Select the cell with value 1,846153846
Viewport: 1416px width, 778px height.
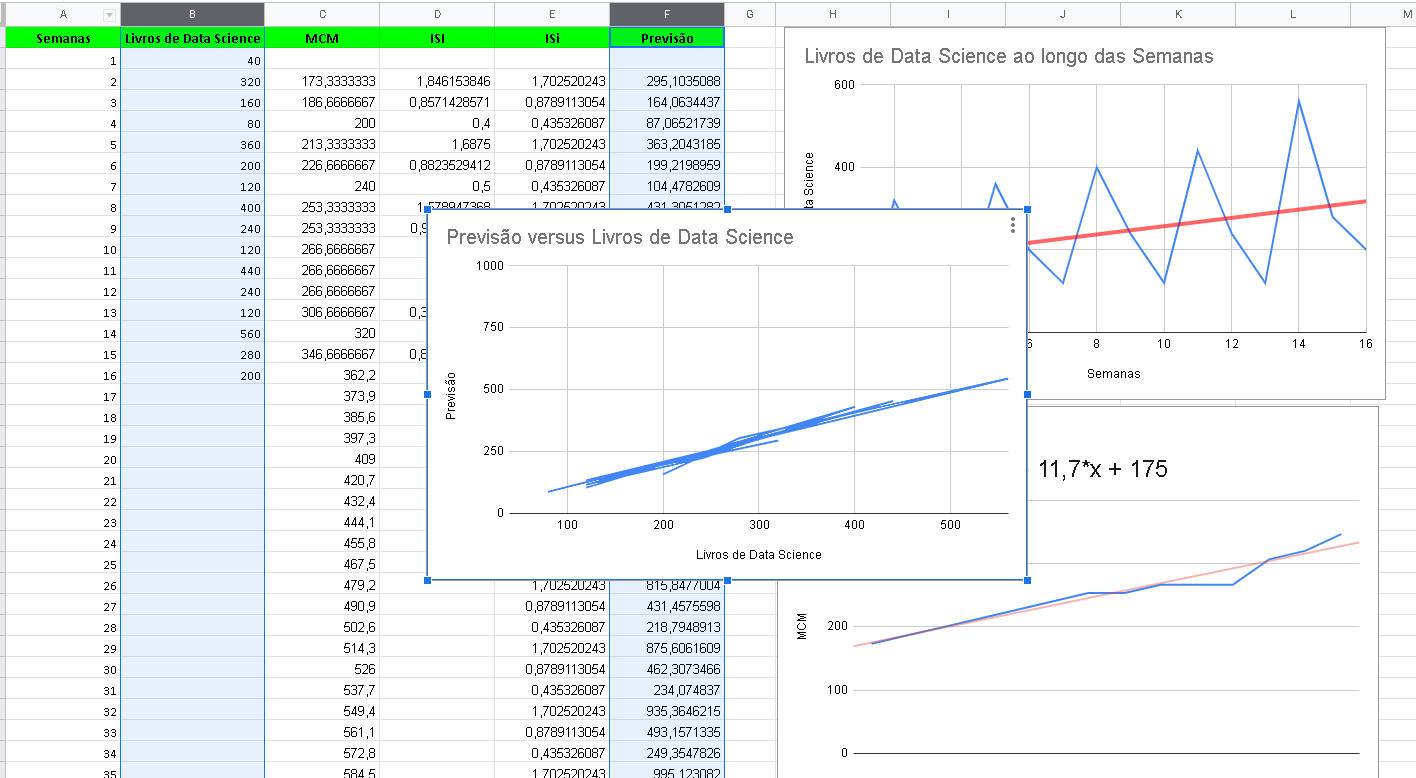(437, 81)
